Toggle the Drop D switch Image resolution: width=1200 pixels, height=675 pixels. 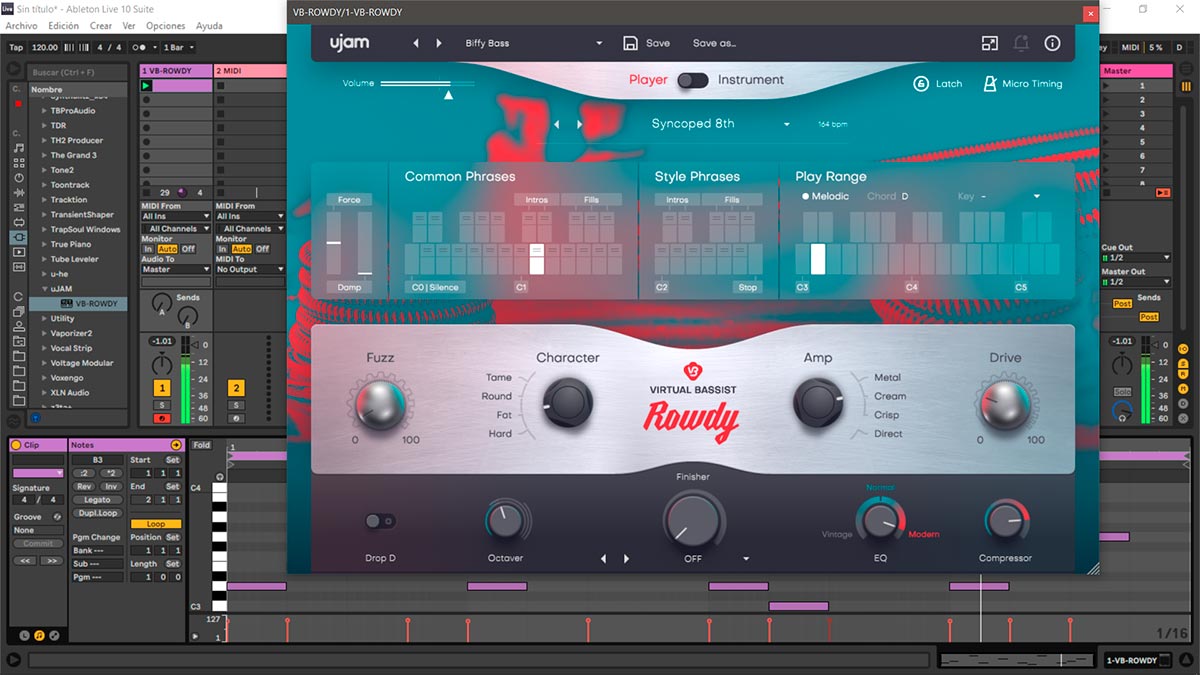[380, 521]
